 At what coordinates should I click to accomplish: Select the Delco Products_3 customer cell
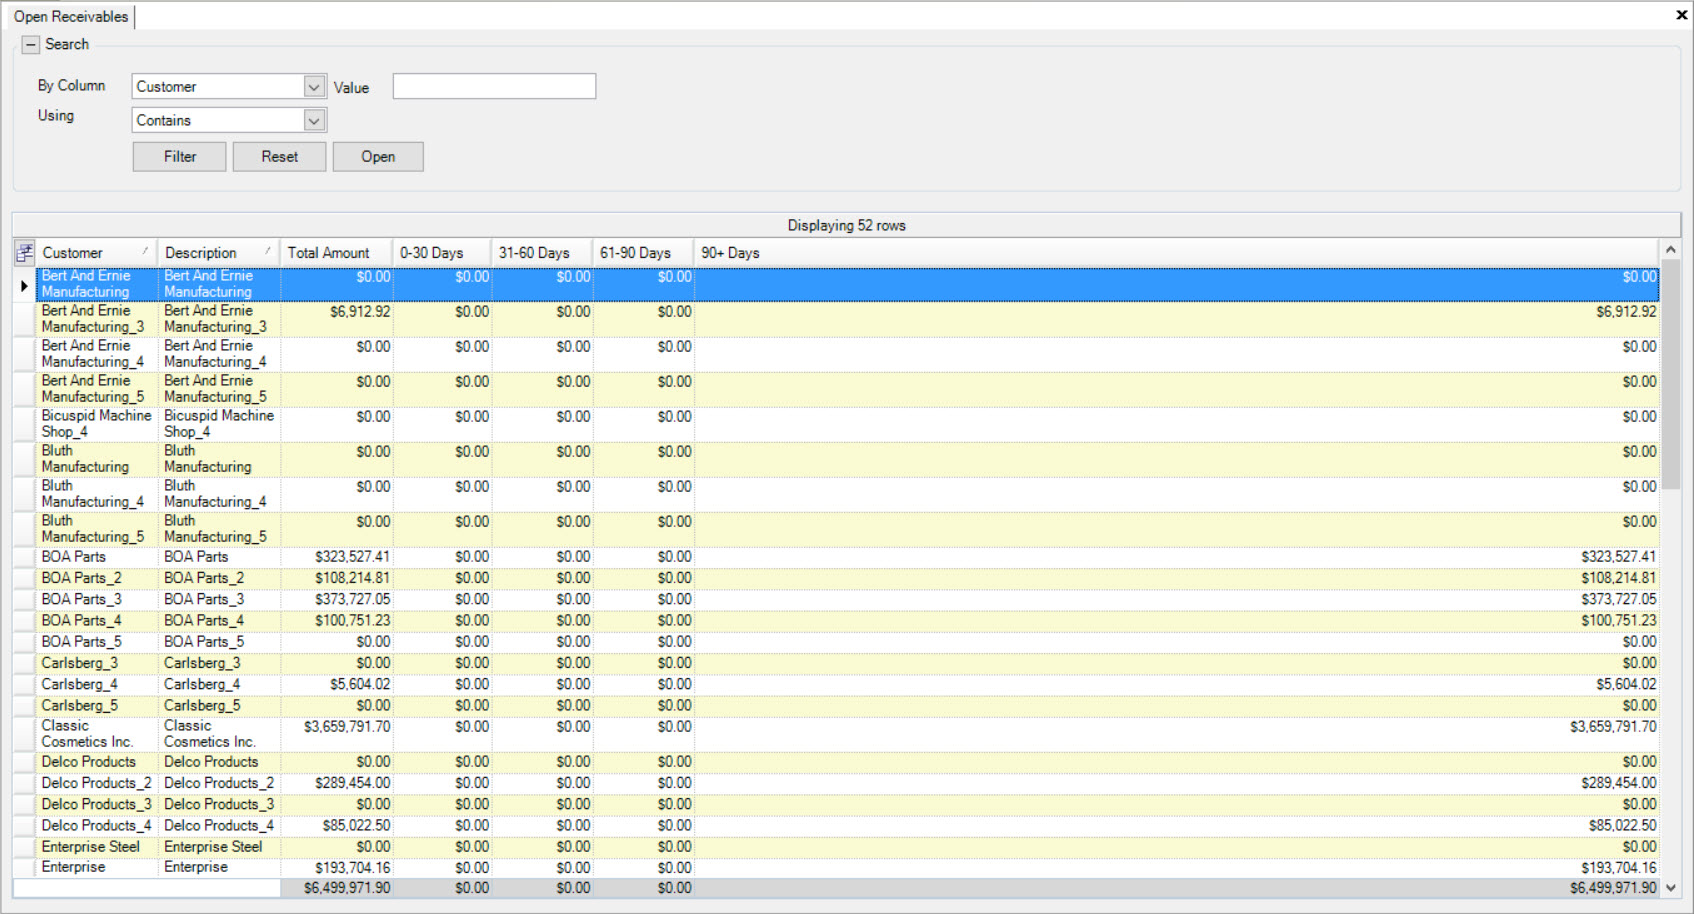click(x=97, y=805)
